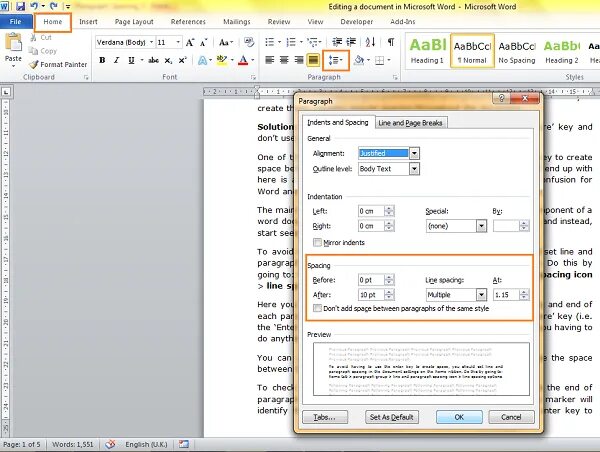600x452 pixels.
Task: Click Shrink Font icon
Action: tap(204, 42)
